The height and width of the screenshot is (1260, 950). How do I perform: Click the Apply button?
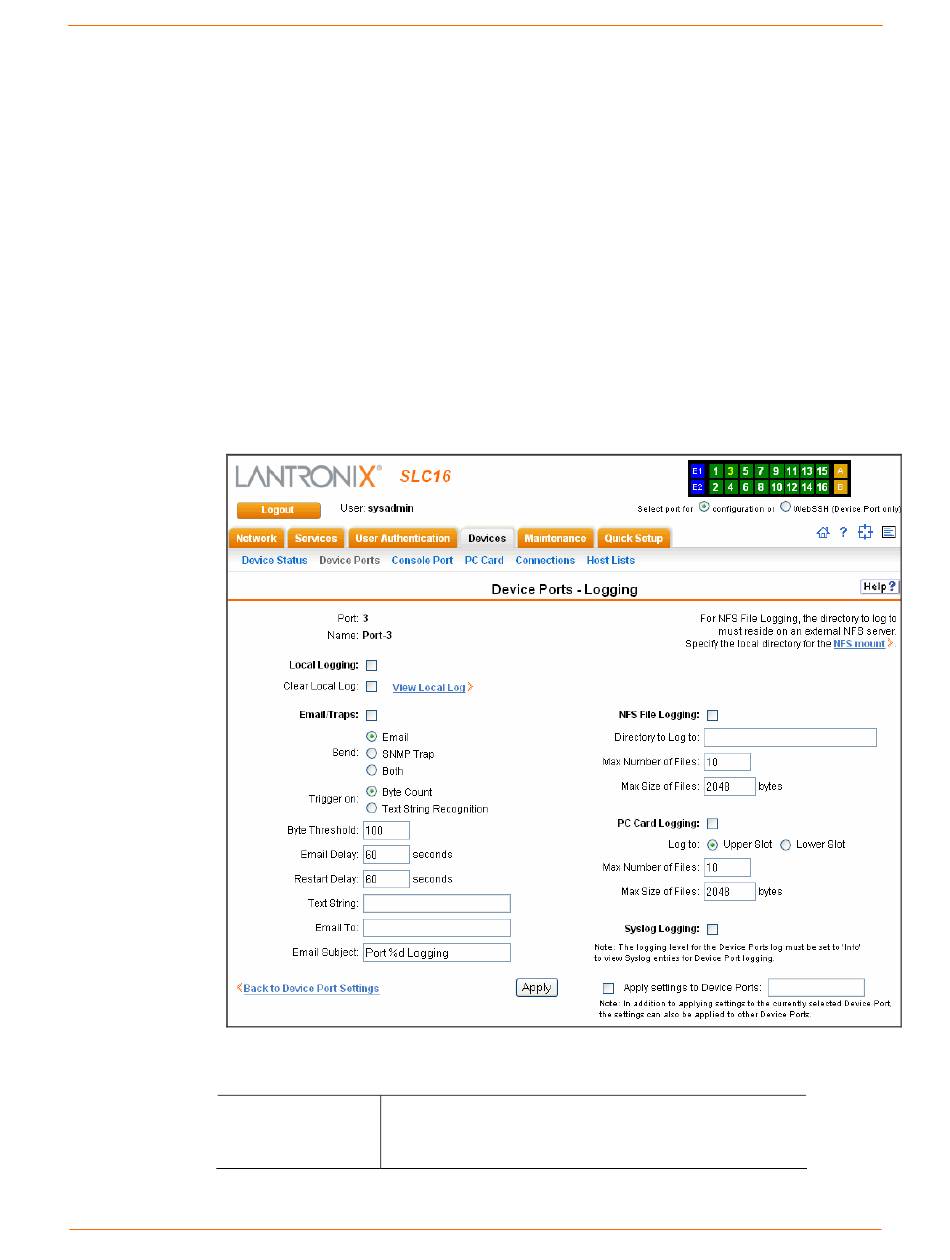coord(537,988)
